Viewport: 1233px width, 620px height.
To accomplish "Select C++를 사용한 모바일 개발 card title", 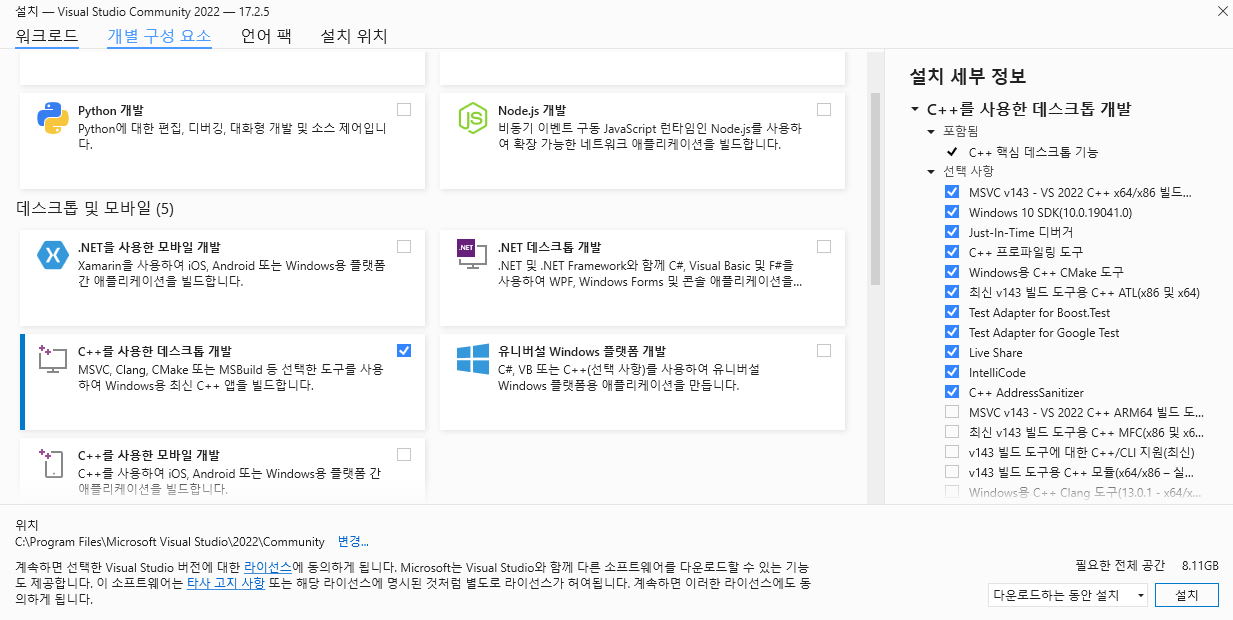I will (x=149, y=456).
